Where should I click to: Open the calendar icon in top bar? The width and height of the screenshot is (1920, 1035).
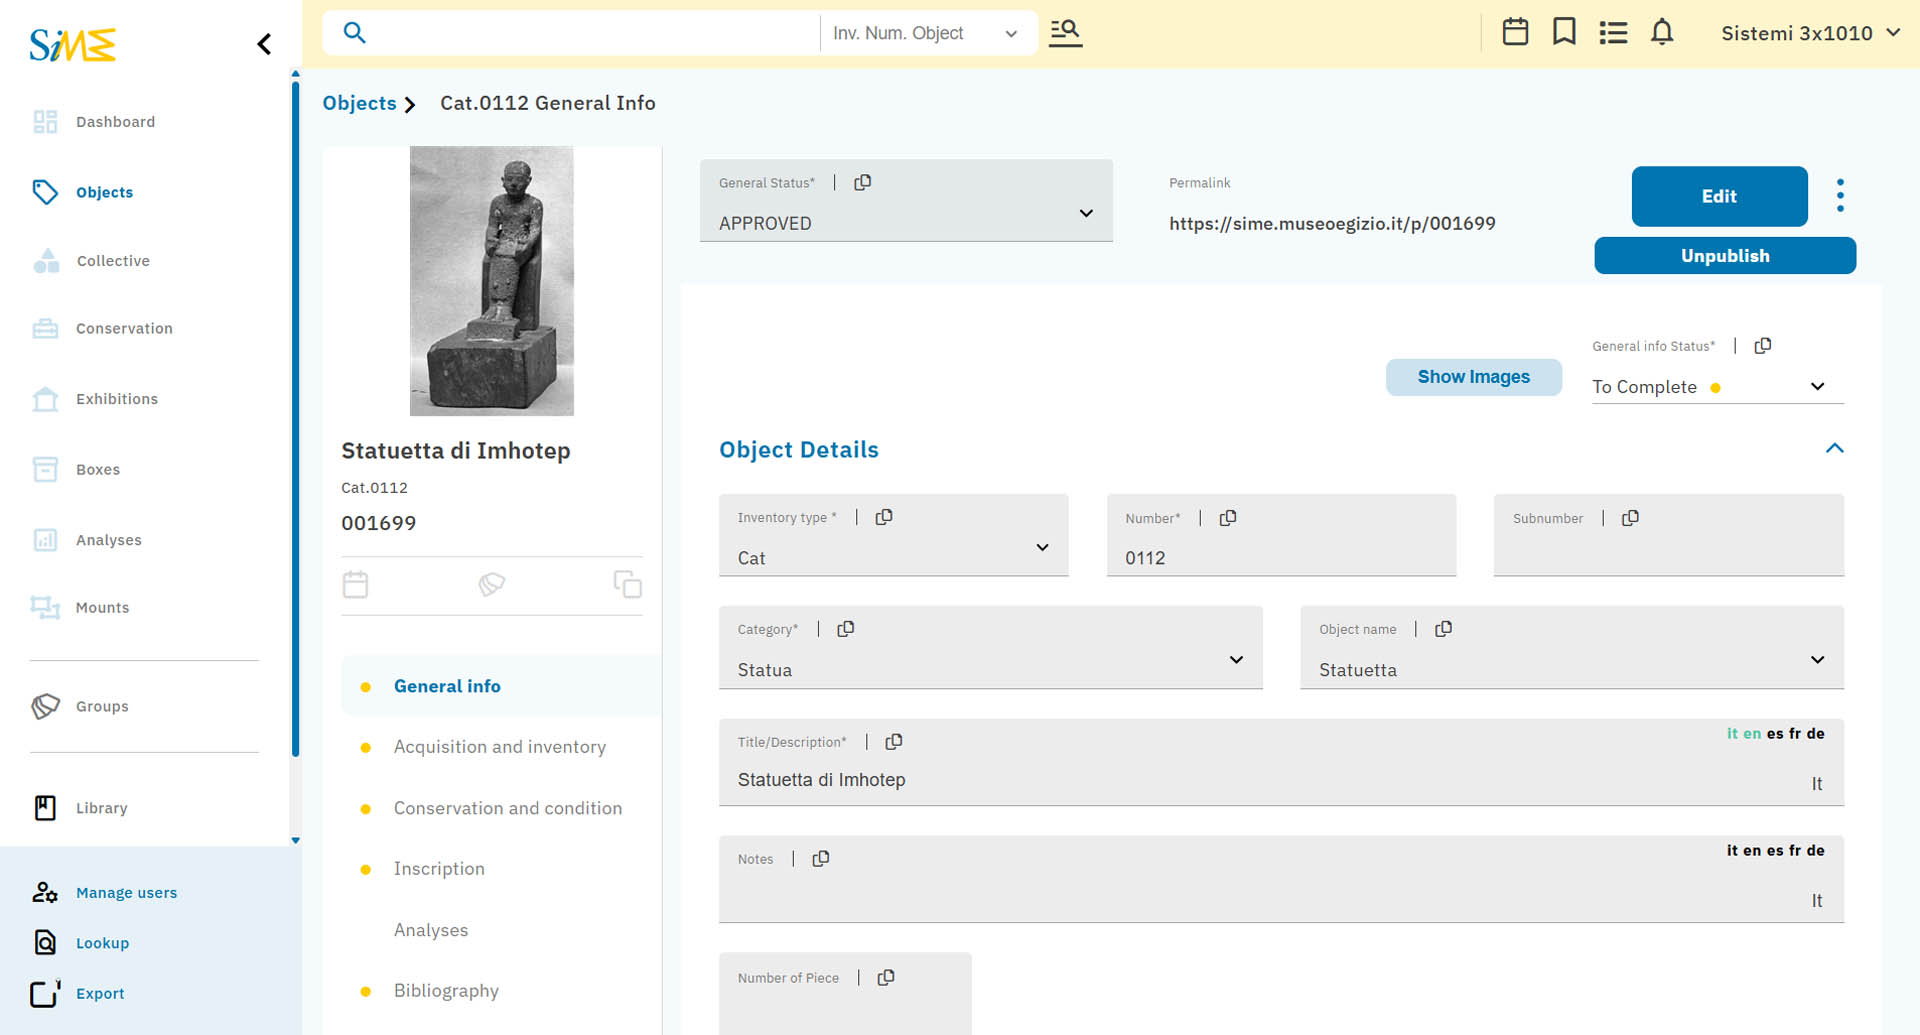point(1515,32)
